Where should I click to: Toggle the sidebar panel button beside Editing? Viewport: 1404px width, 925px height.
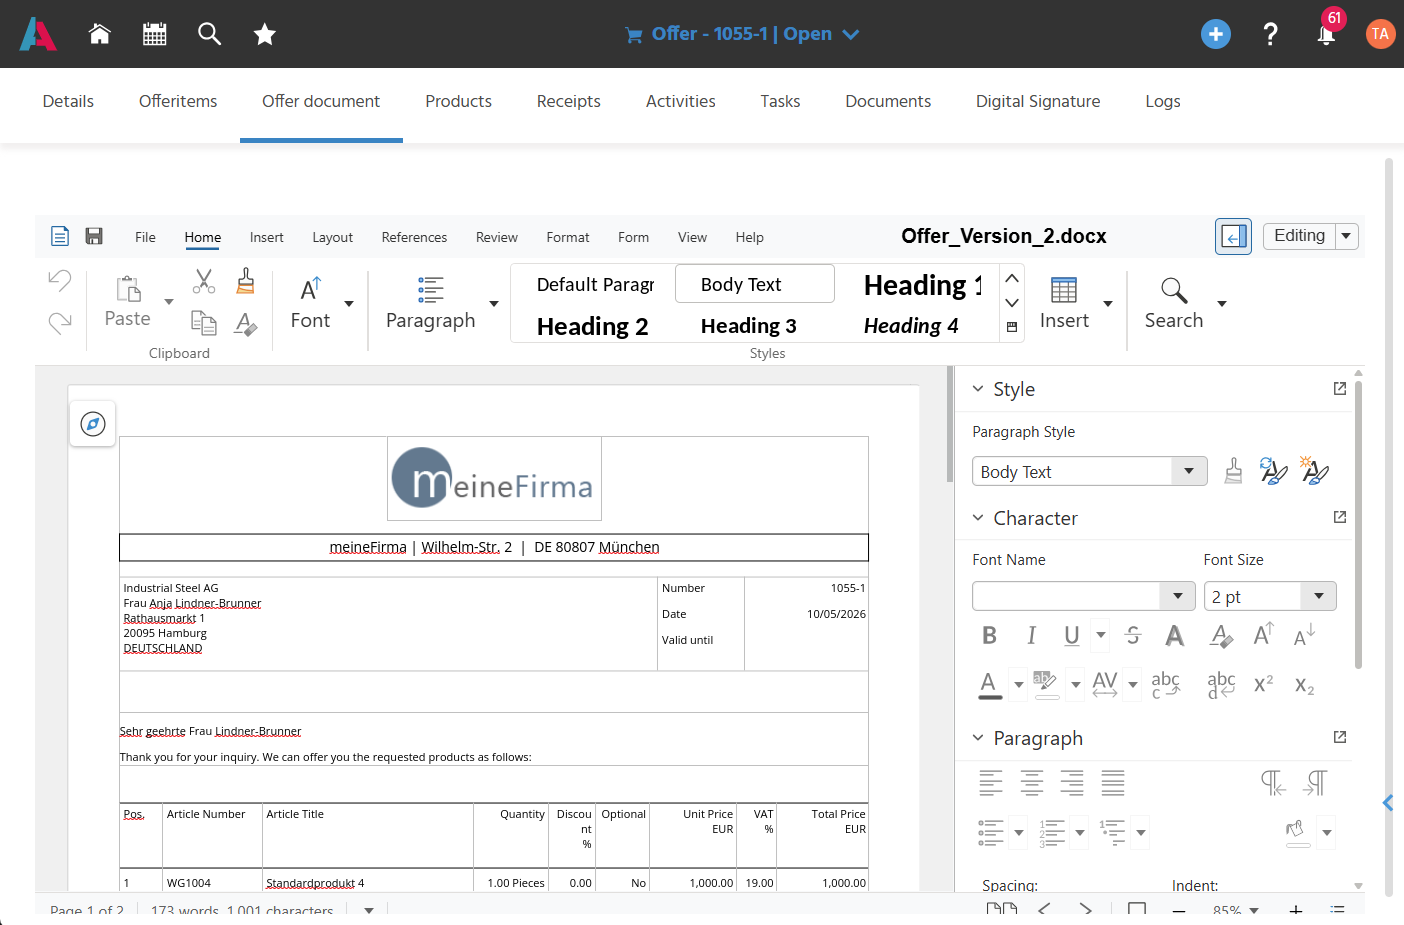pos(1233,236)
